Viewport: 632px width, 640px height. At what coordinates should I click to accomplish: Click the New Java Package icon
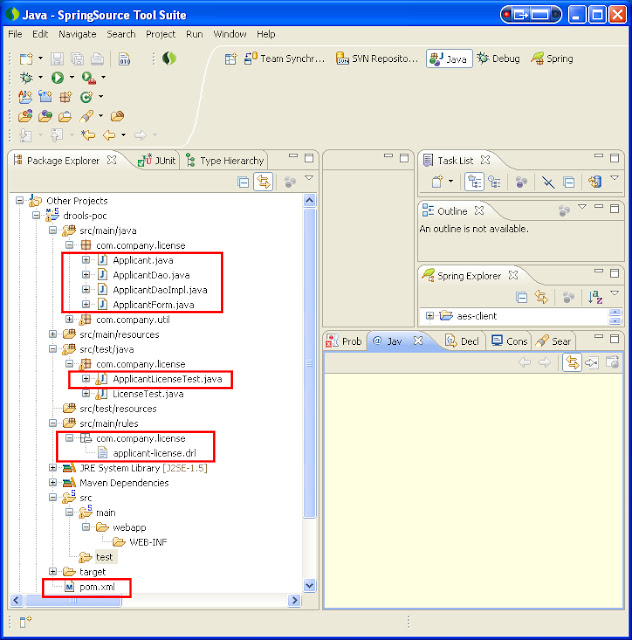pyautogui.click(x=65, y=97)
